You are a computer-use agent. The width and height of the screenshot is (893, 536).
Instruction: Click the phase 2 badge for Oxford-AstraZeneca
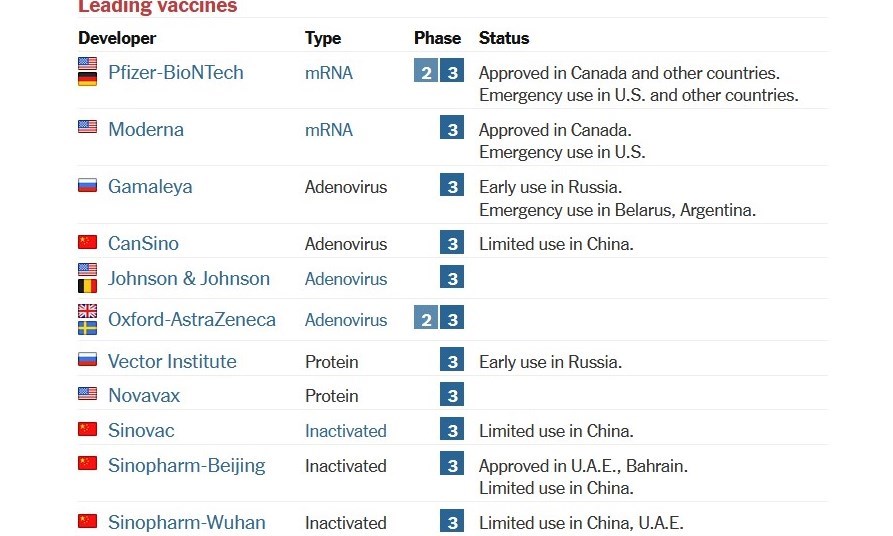(x=426, y=319)
